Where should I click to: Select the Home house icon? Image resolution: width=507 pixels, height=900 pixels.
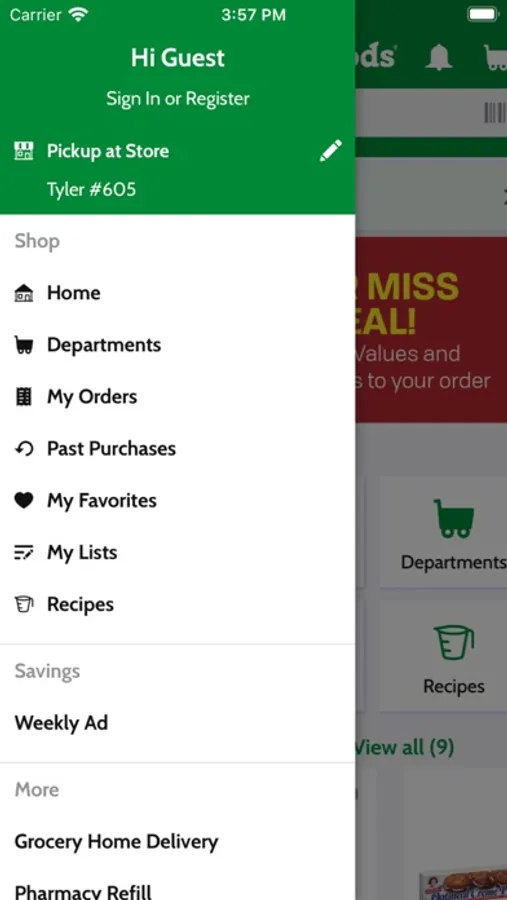pos(24,293)
